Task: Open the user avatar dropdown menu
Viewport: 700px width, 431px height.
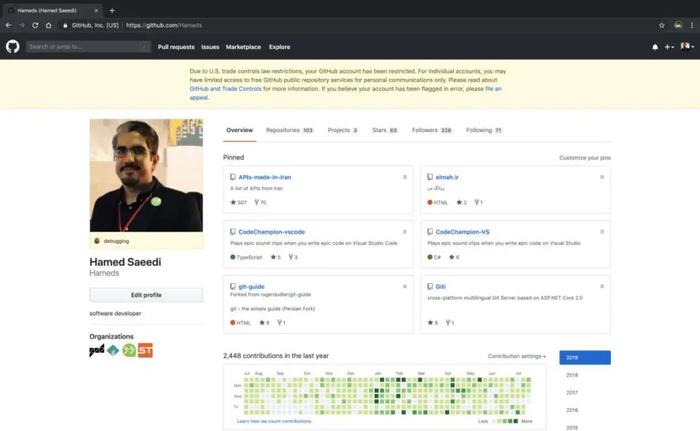Action: click(x=687, y=46)
